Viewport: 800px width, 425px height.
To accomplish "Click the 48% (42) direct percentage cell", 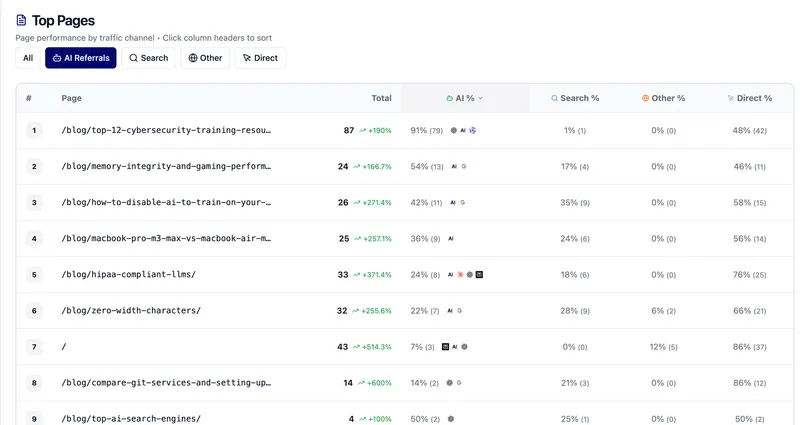I will click(x=749, y=131).
